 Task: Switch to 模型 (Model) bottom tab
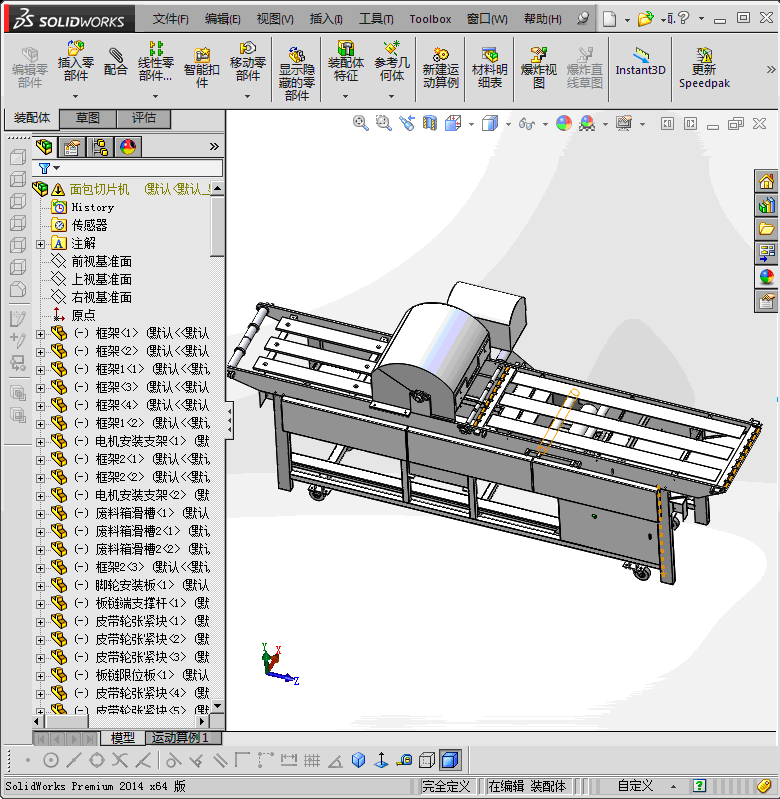coord(123,737)
